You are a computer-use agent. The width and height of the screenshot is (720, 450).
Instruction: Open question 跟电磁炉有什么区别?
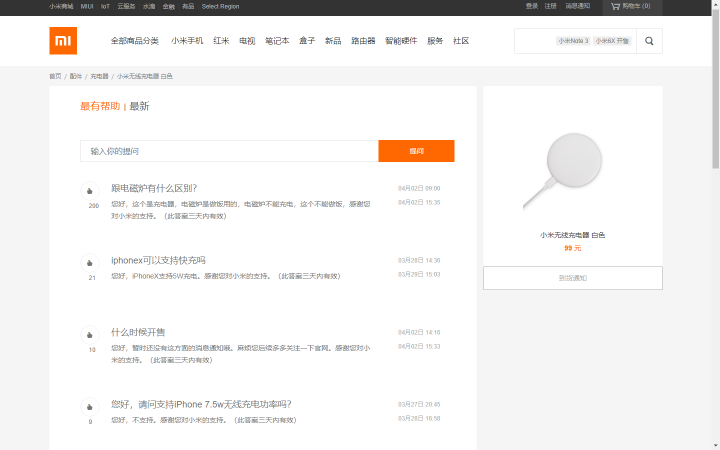click(x=154, y=188)
